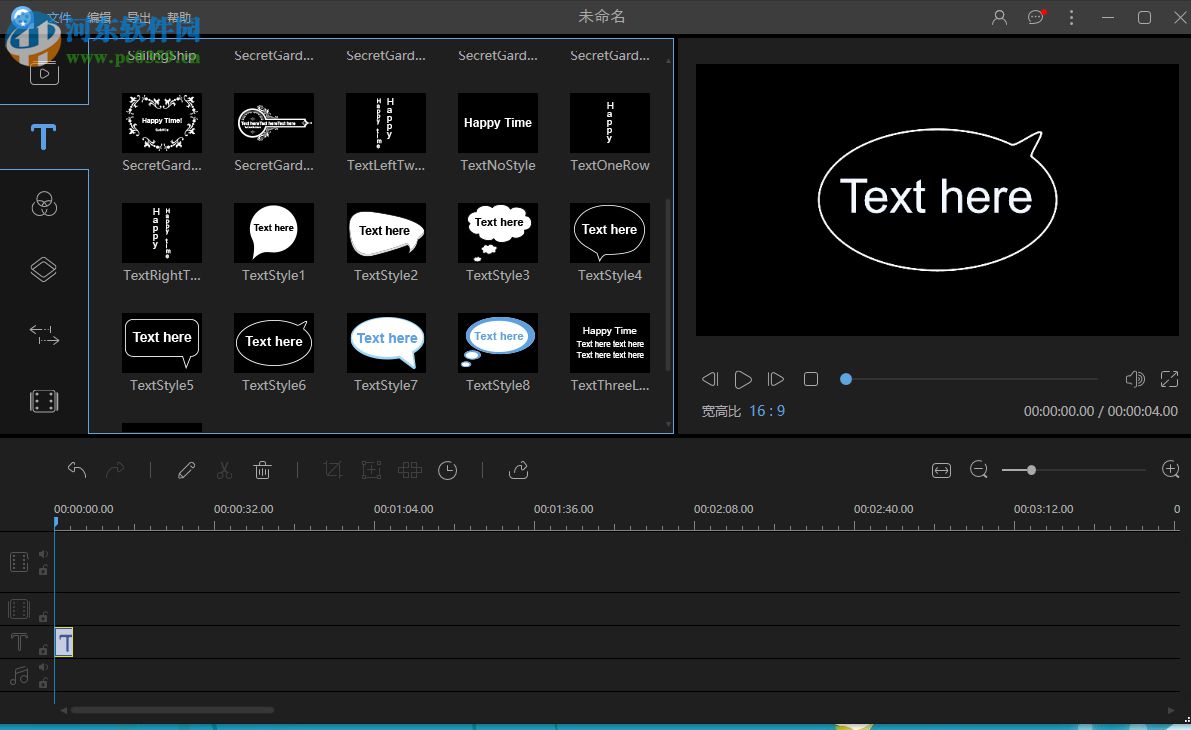Screen dimensions: 1191x730
Task: Open the 16:9 aspect ratio selector
Action: [x=766, y=411]
